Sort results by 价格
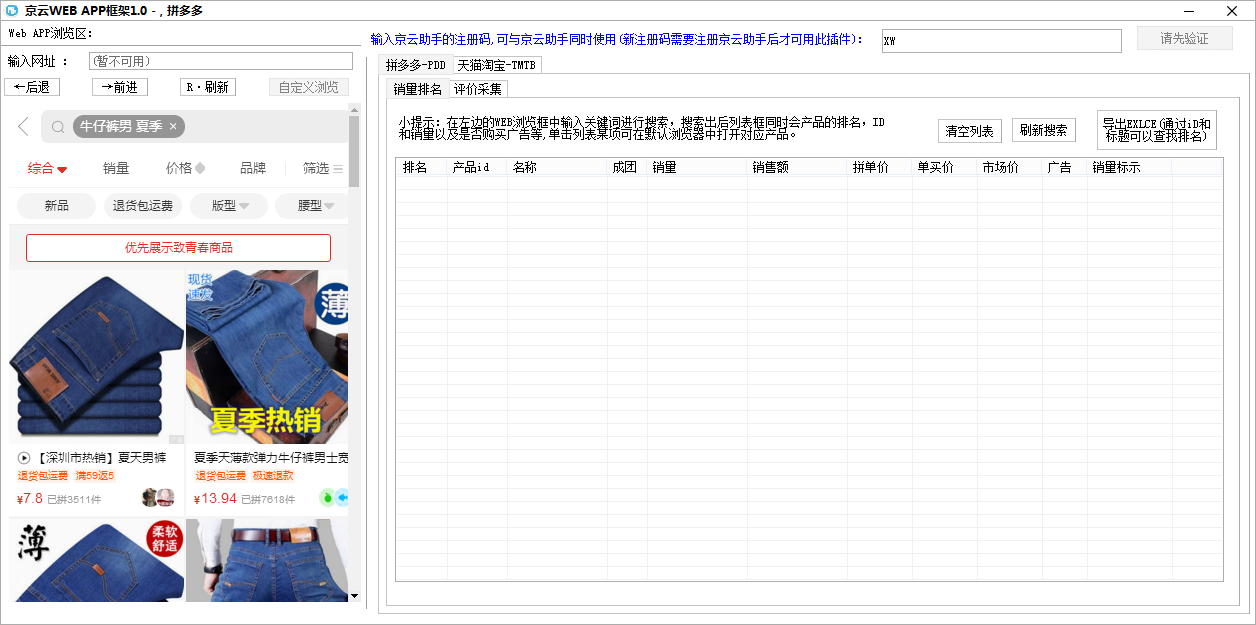The width and height of the screenshot is (1256, 625). 185,168
